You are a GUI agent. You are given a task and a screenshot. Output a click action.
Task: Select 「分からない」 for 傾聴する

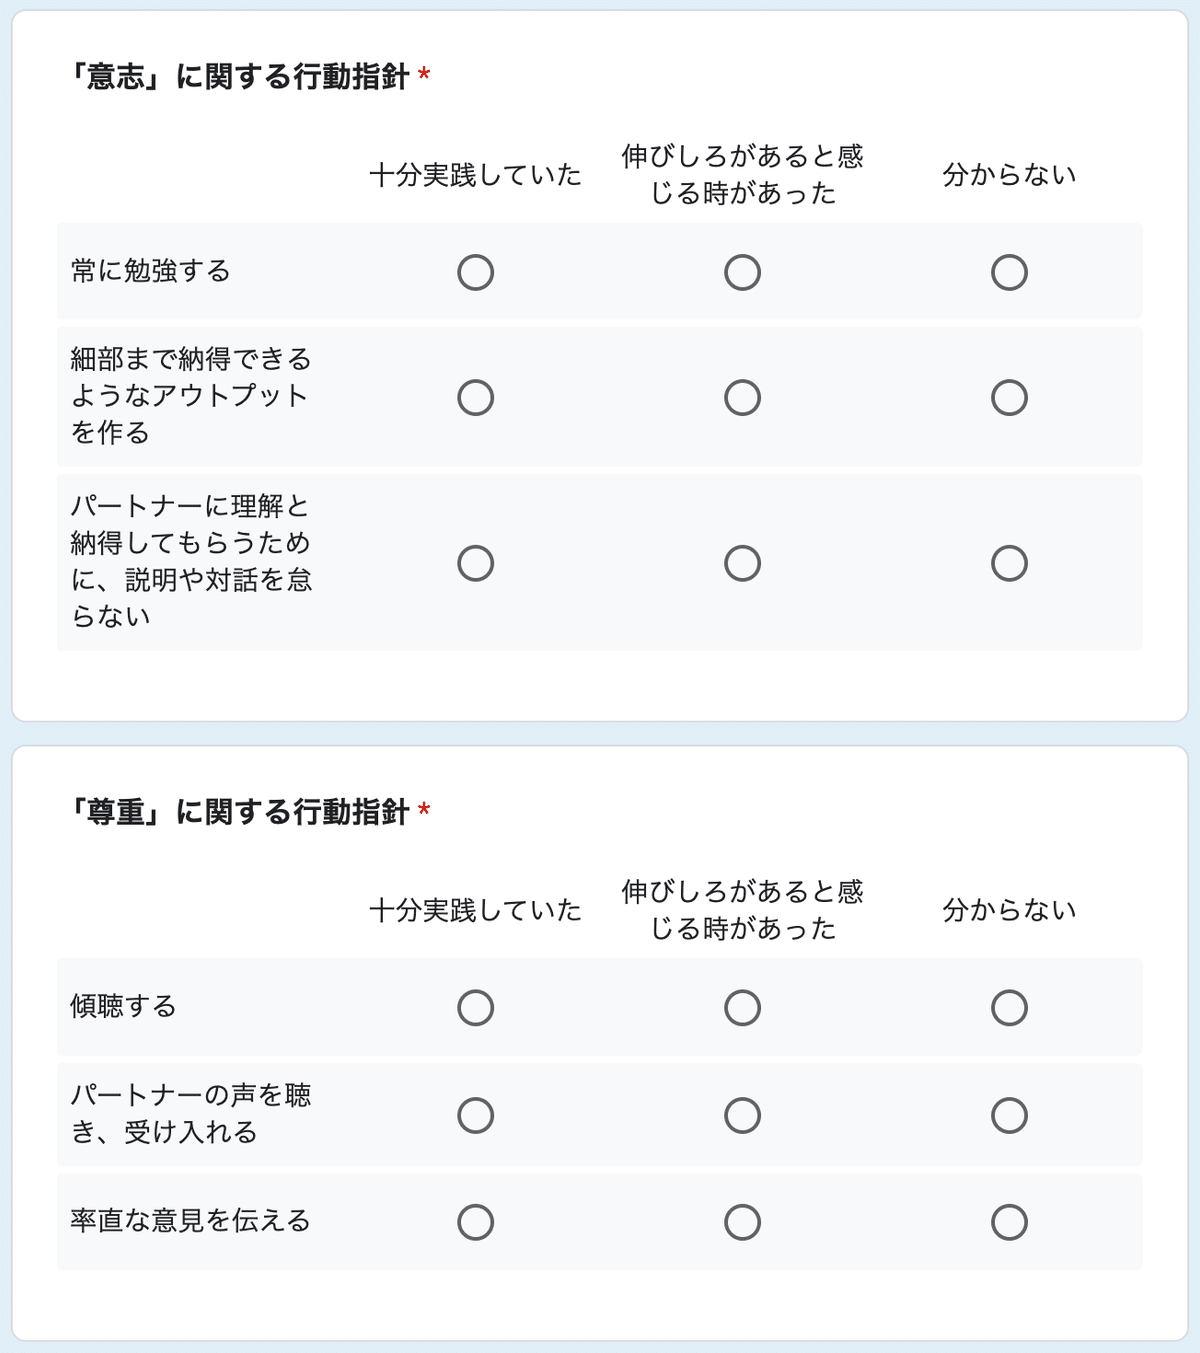(1009, 1008)
